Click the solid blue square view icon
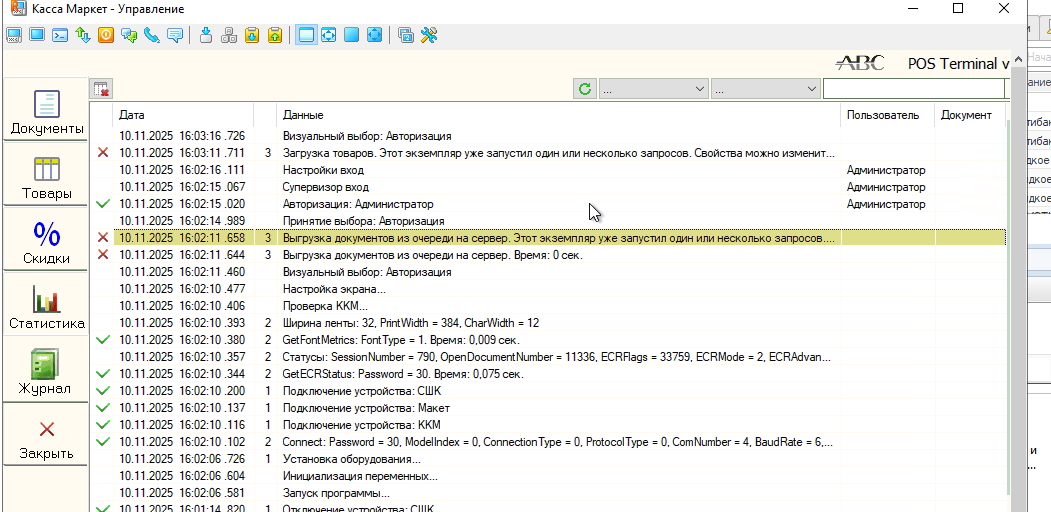This screenshot has height=512, width=1051. point(351,35)
